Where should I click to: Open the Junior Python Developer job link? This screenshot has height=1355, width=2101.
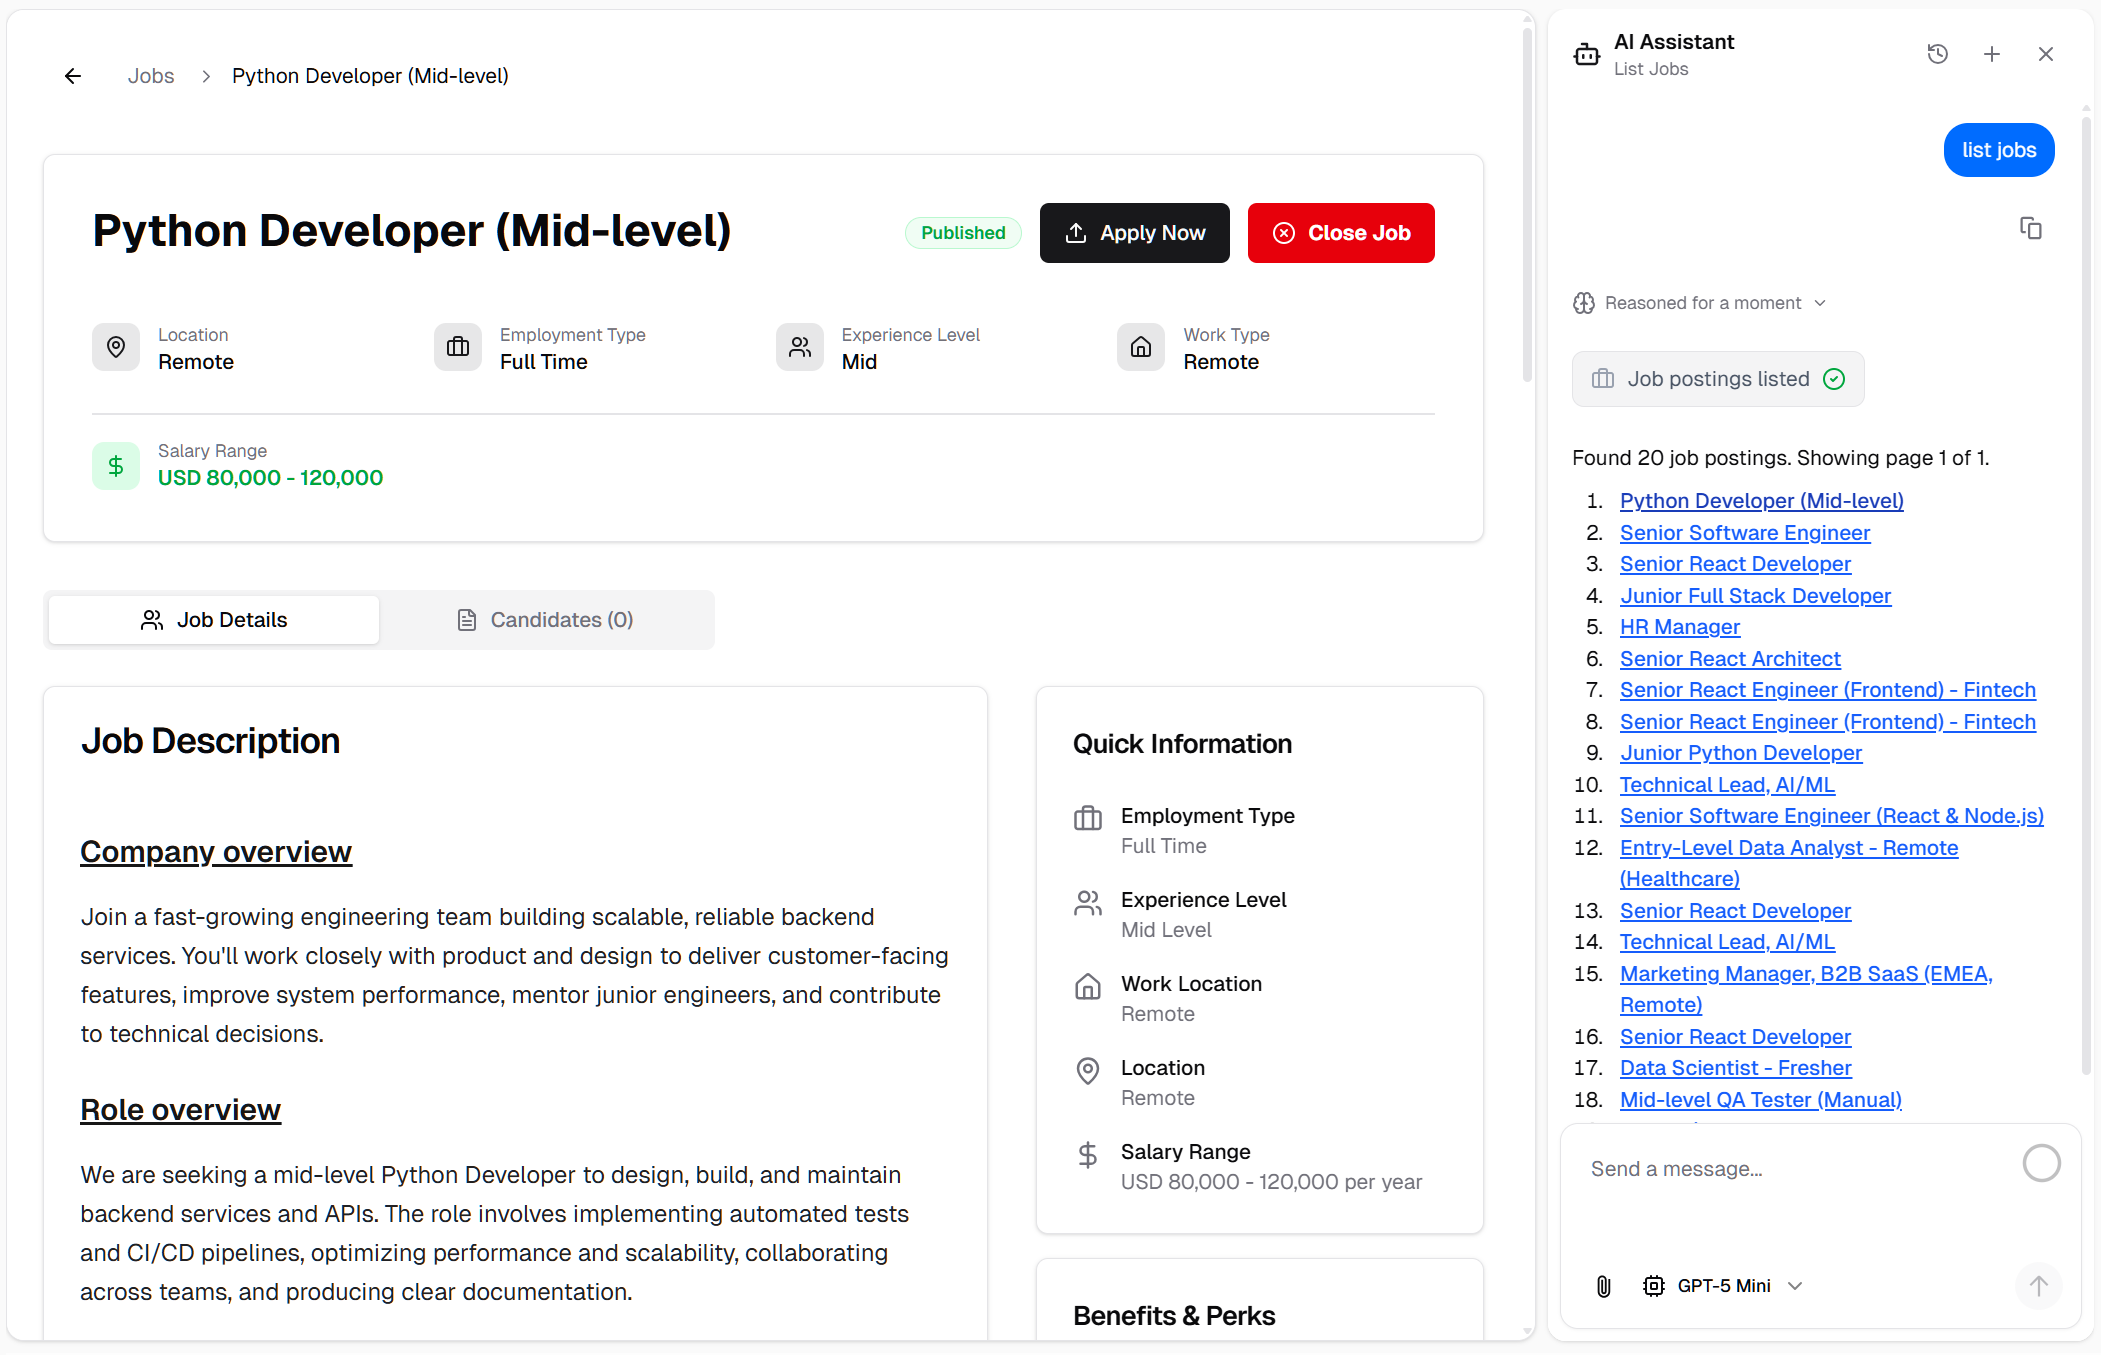click(x=1741, y=752)
